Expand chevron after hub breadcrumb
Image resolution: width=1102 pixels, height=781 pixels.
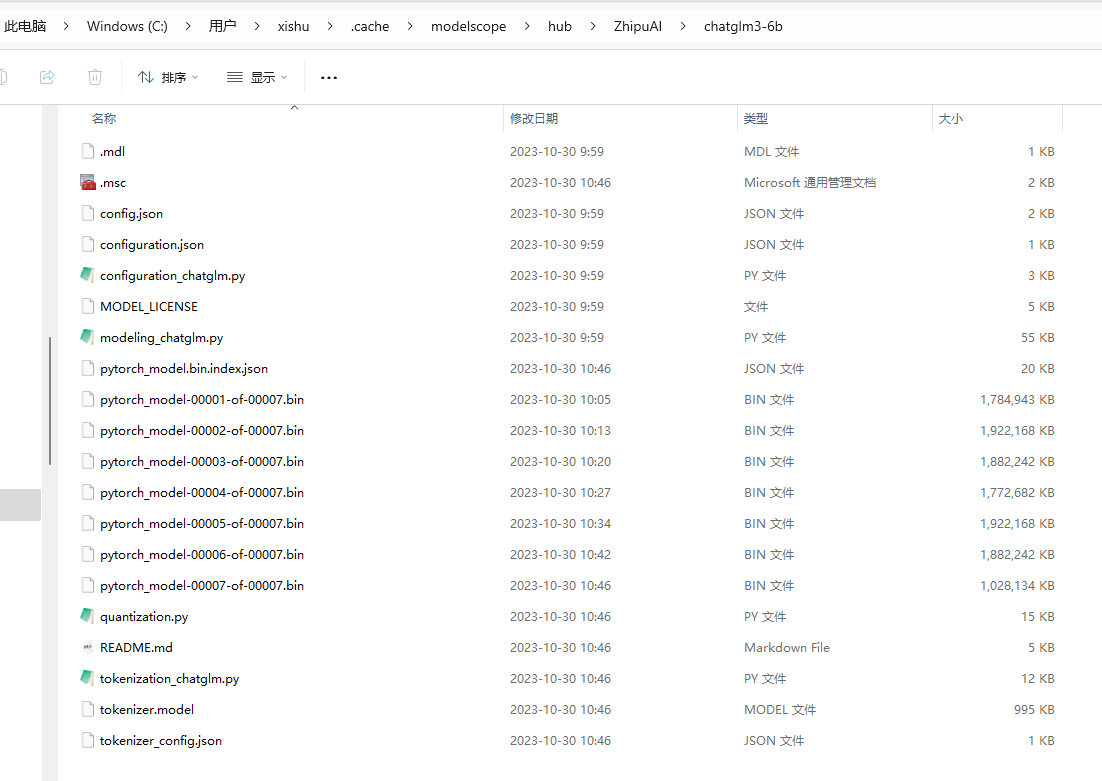pos(592,26)
